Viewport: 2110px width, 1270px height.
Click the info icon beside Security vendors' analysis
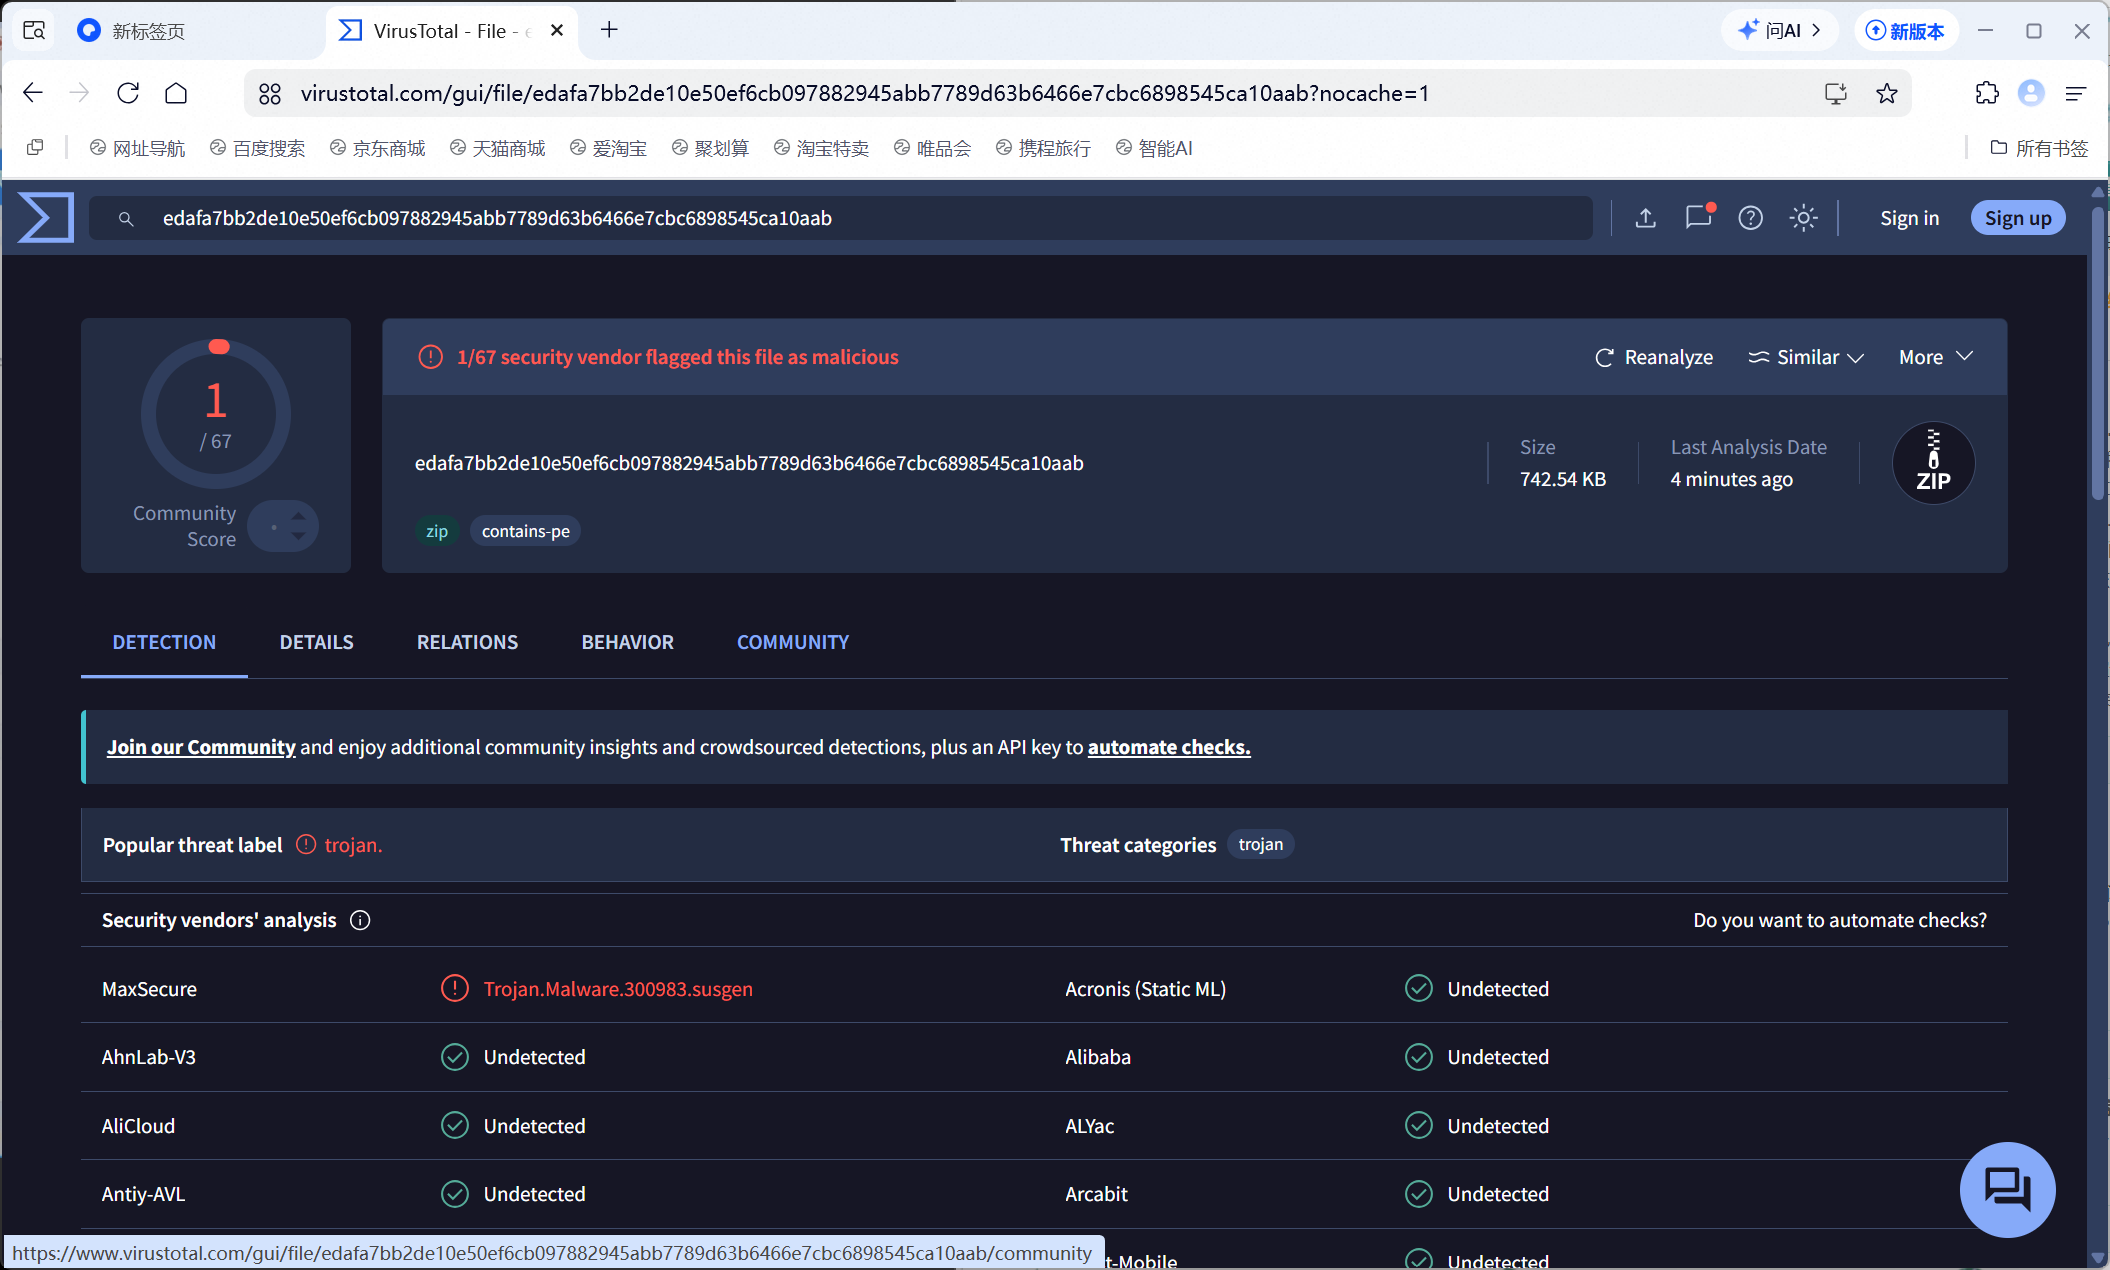coord(360,920)
